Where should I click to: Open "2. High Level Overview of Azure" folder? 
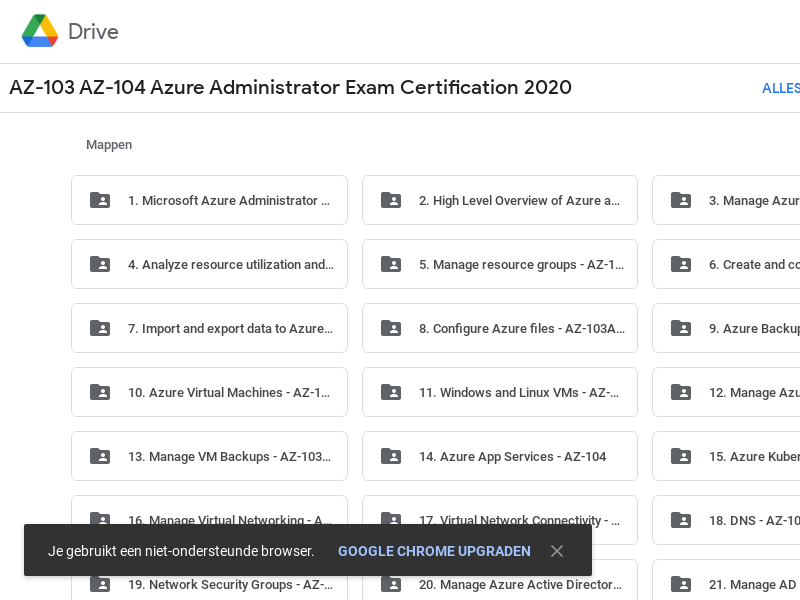[500, 200]
